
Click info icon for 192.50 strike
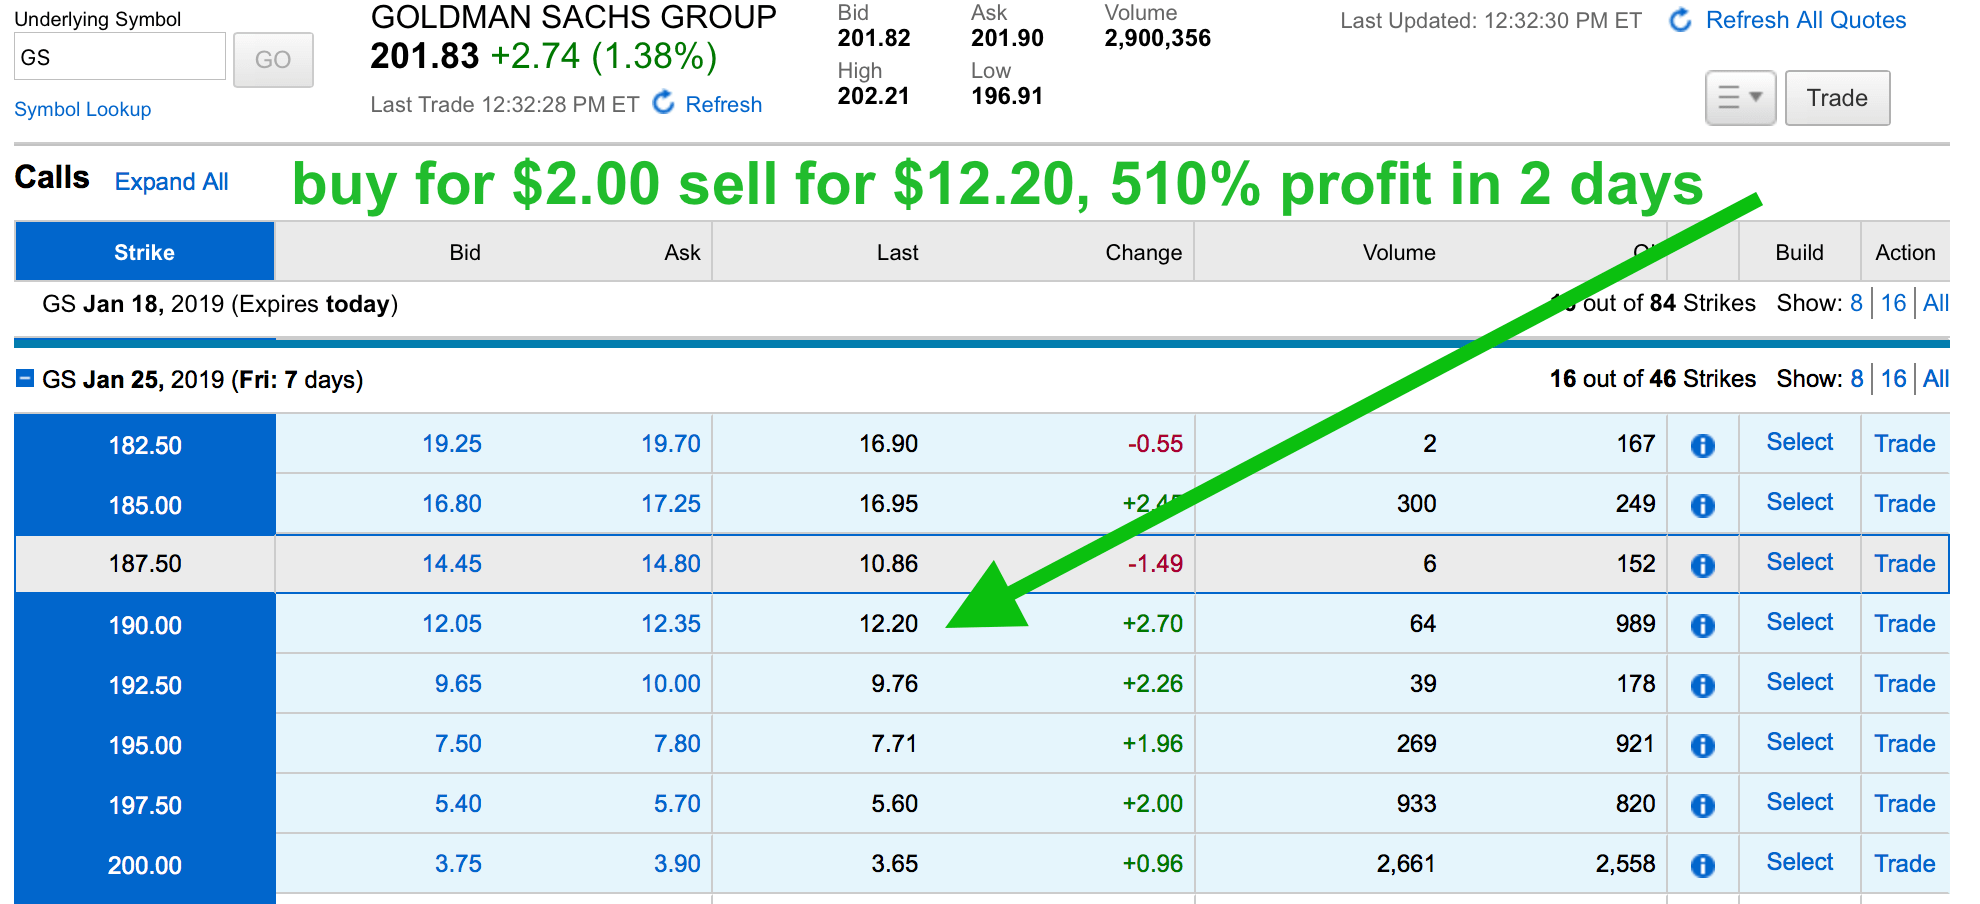pyautogui.click(x=1702, y=685)
